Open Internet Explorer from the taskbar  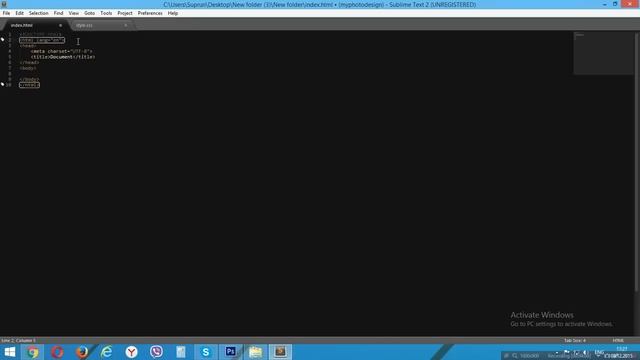tap(107, 352)
